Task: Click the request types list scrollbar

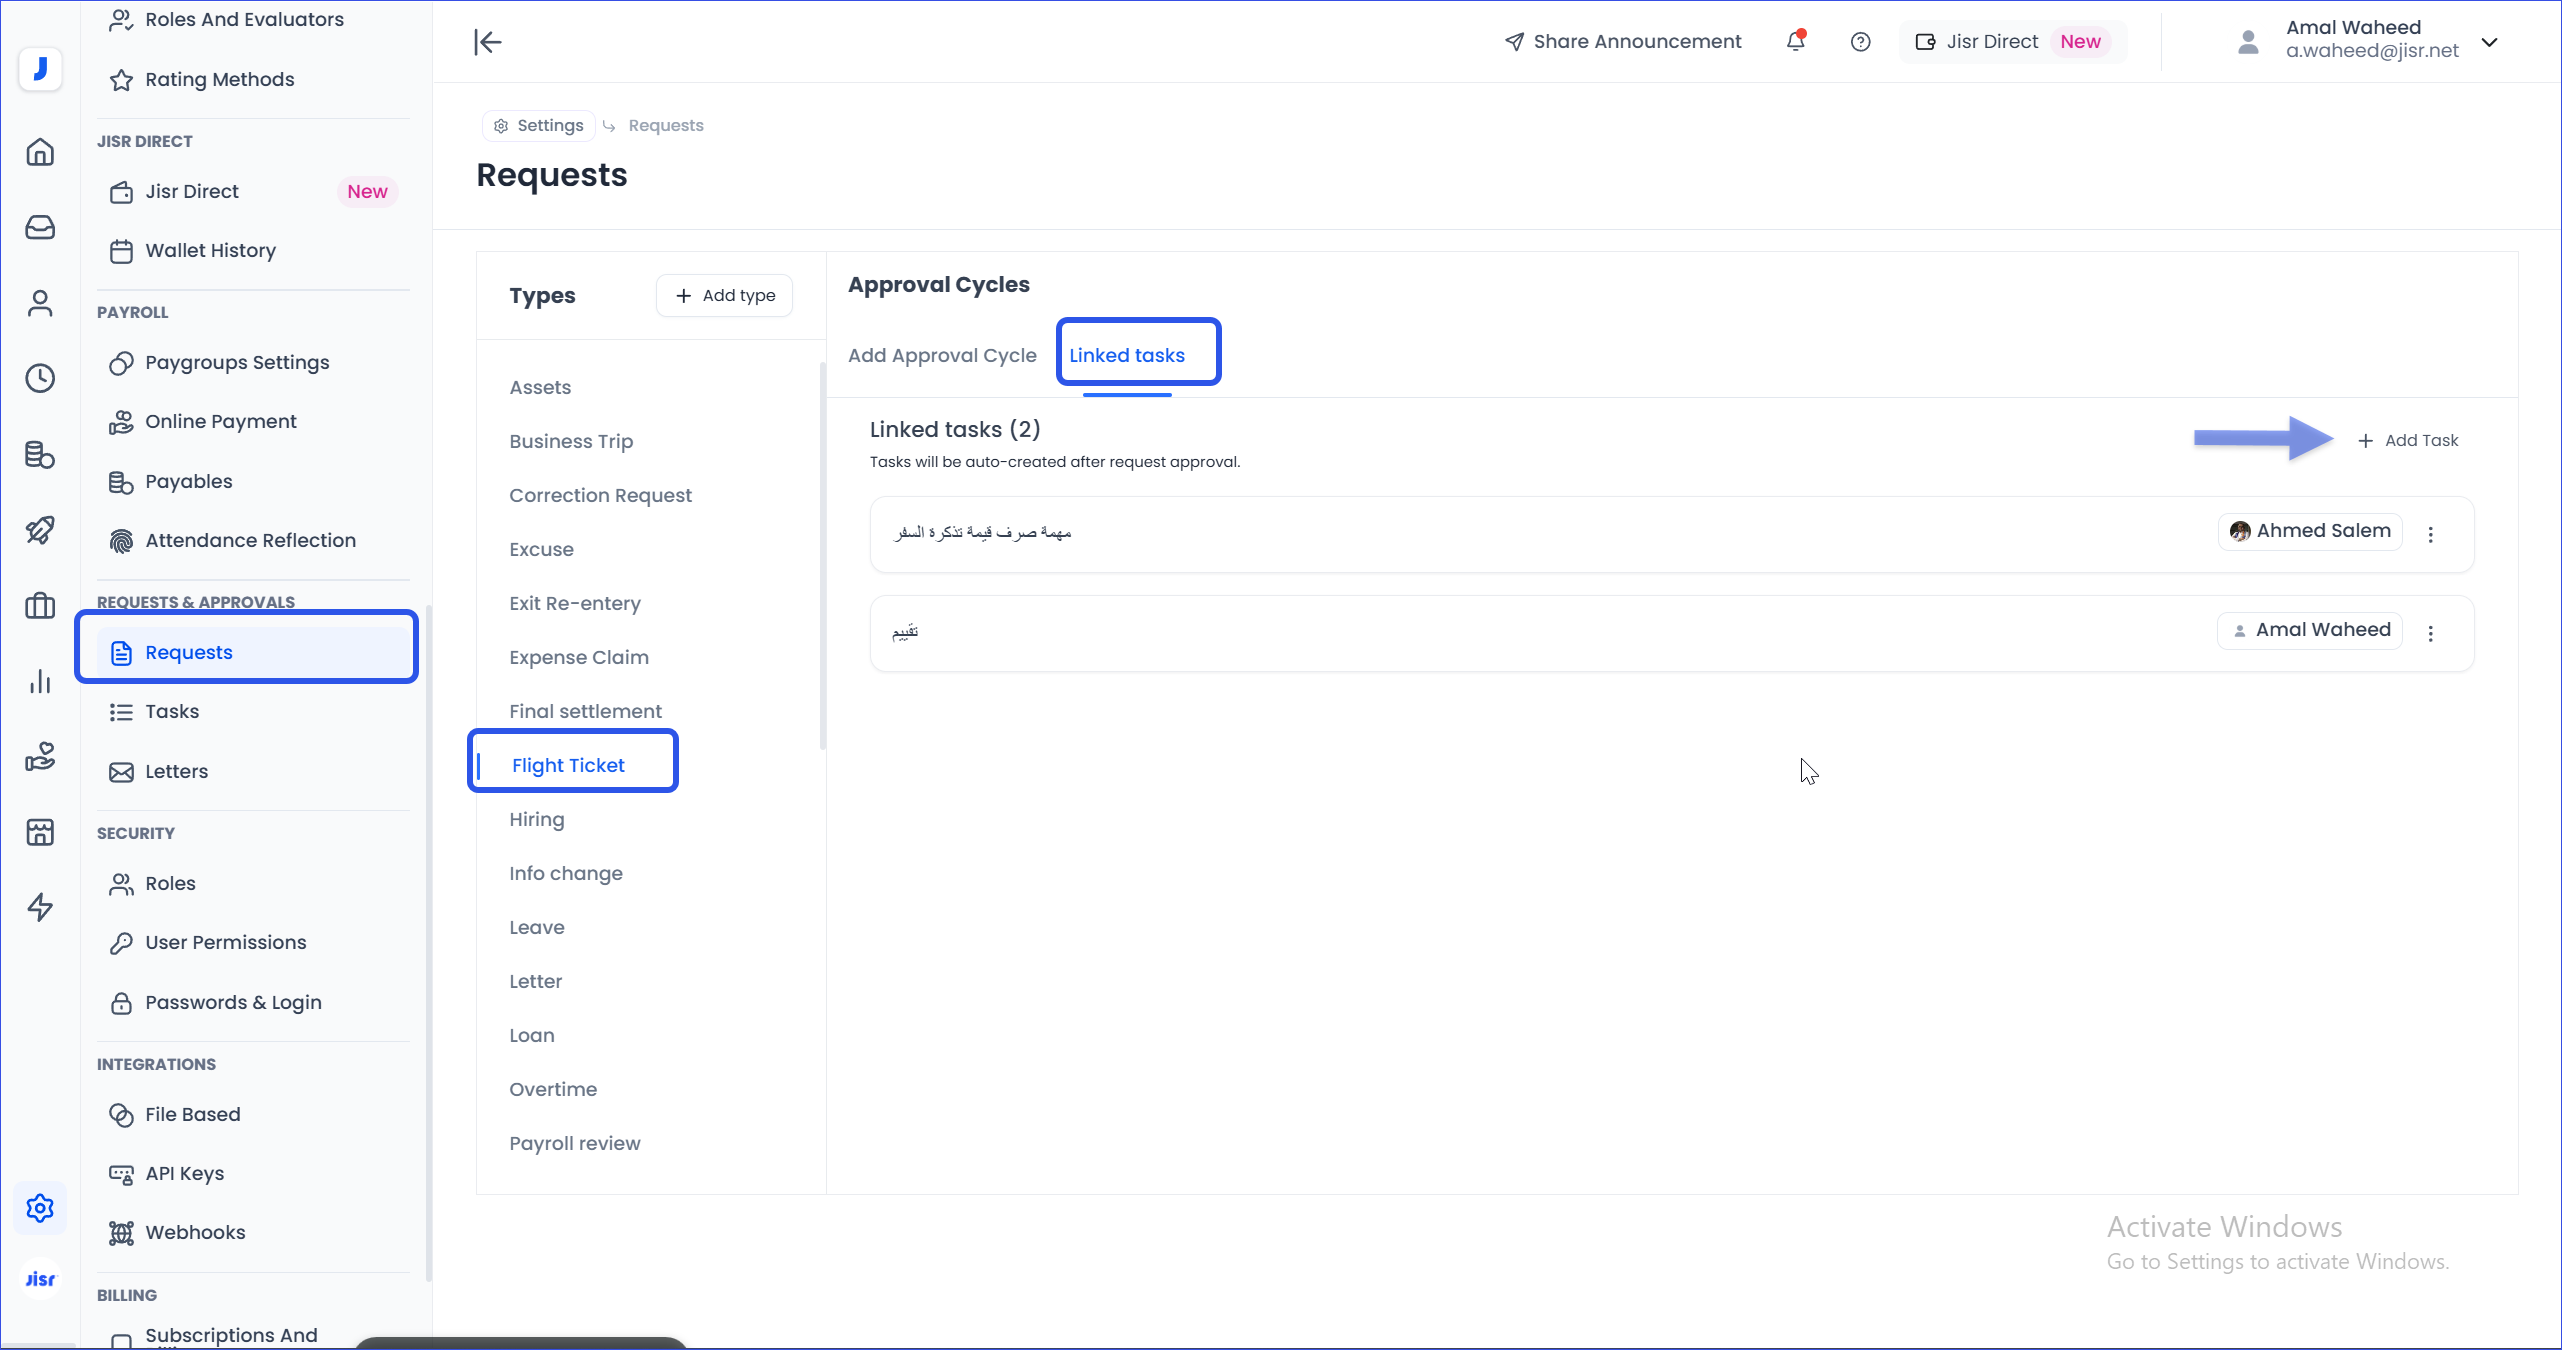Action: pos(822,556)
